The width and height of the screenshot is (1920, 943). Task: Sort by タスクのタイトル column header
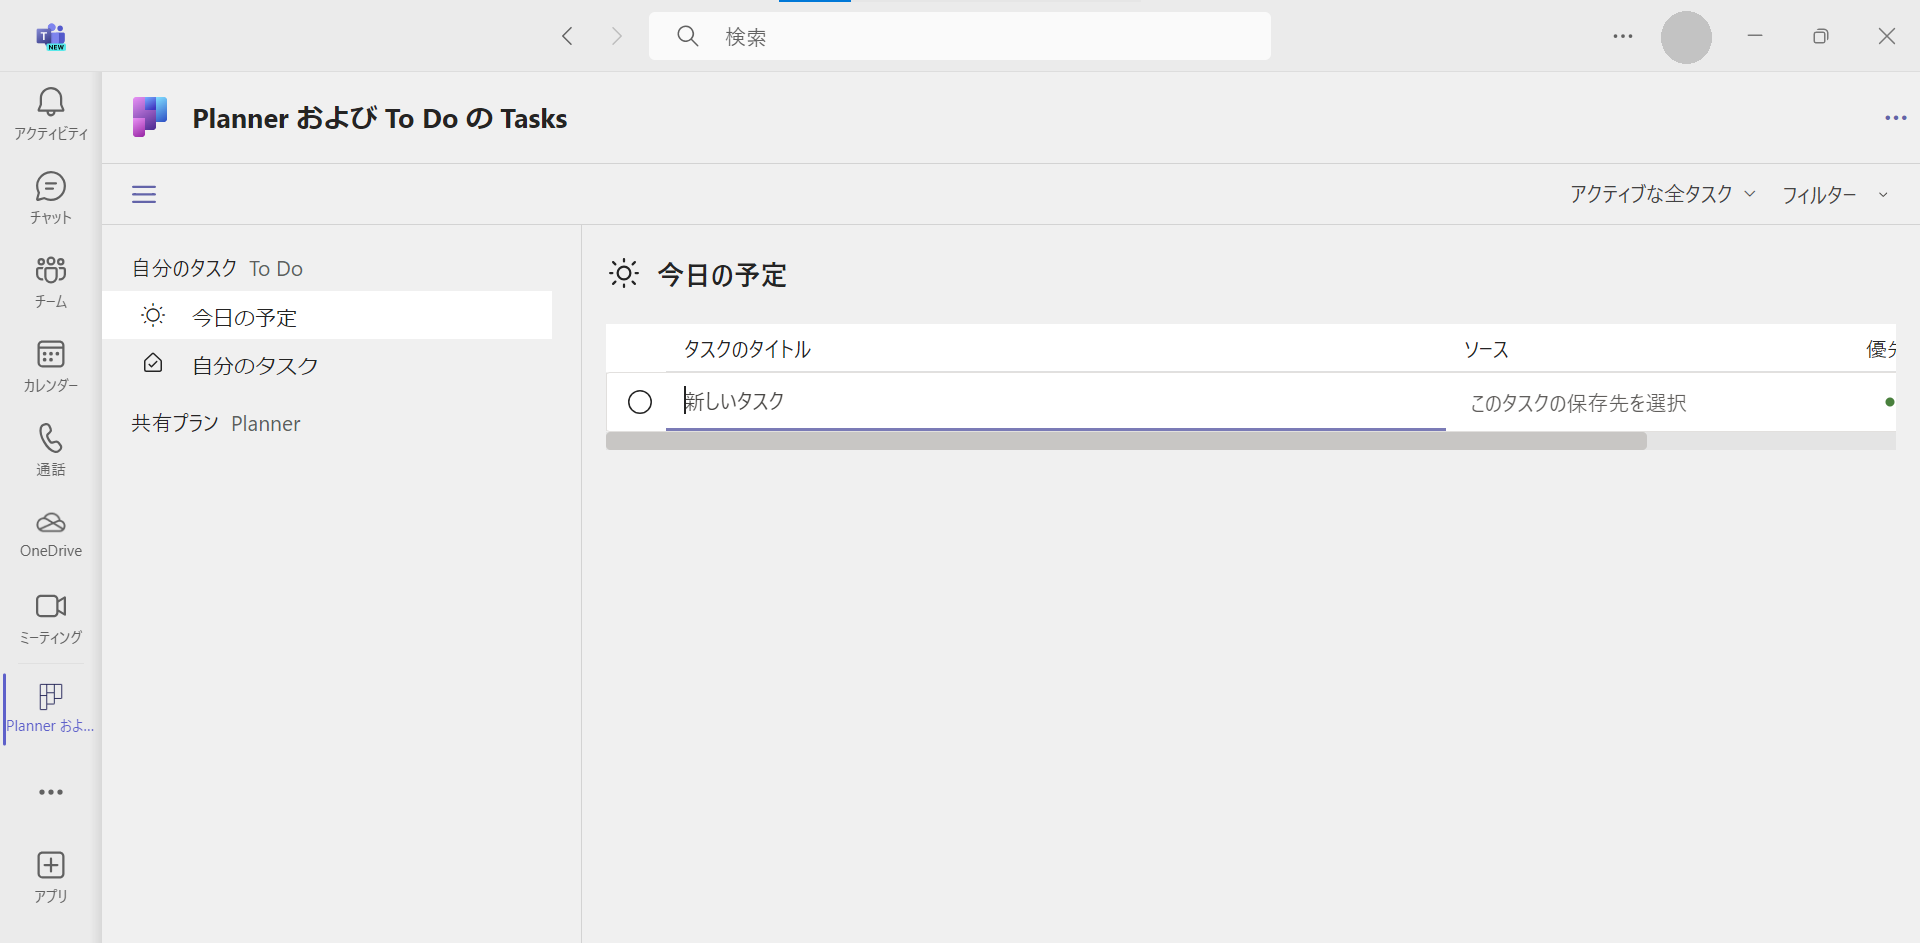tap(747, 349)
